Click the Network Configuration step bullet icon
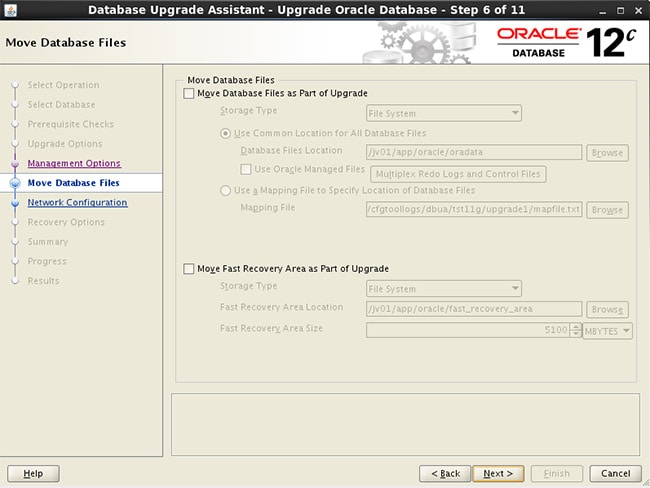The height and width of the screenshot is (488, 650). (15, 203)
